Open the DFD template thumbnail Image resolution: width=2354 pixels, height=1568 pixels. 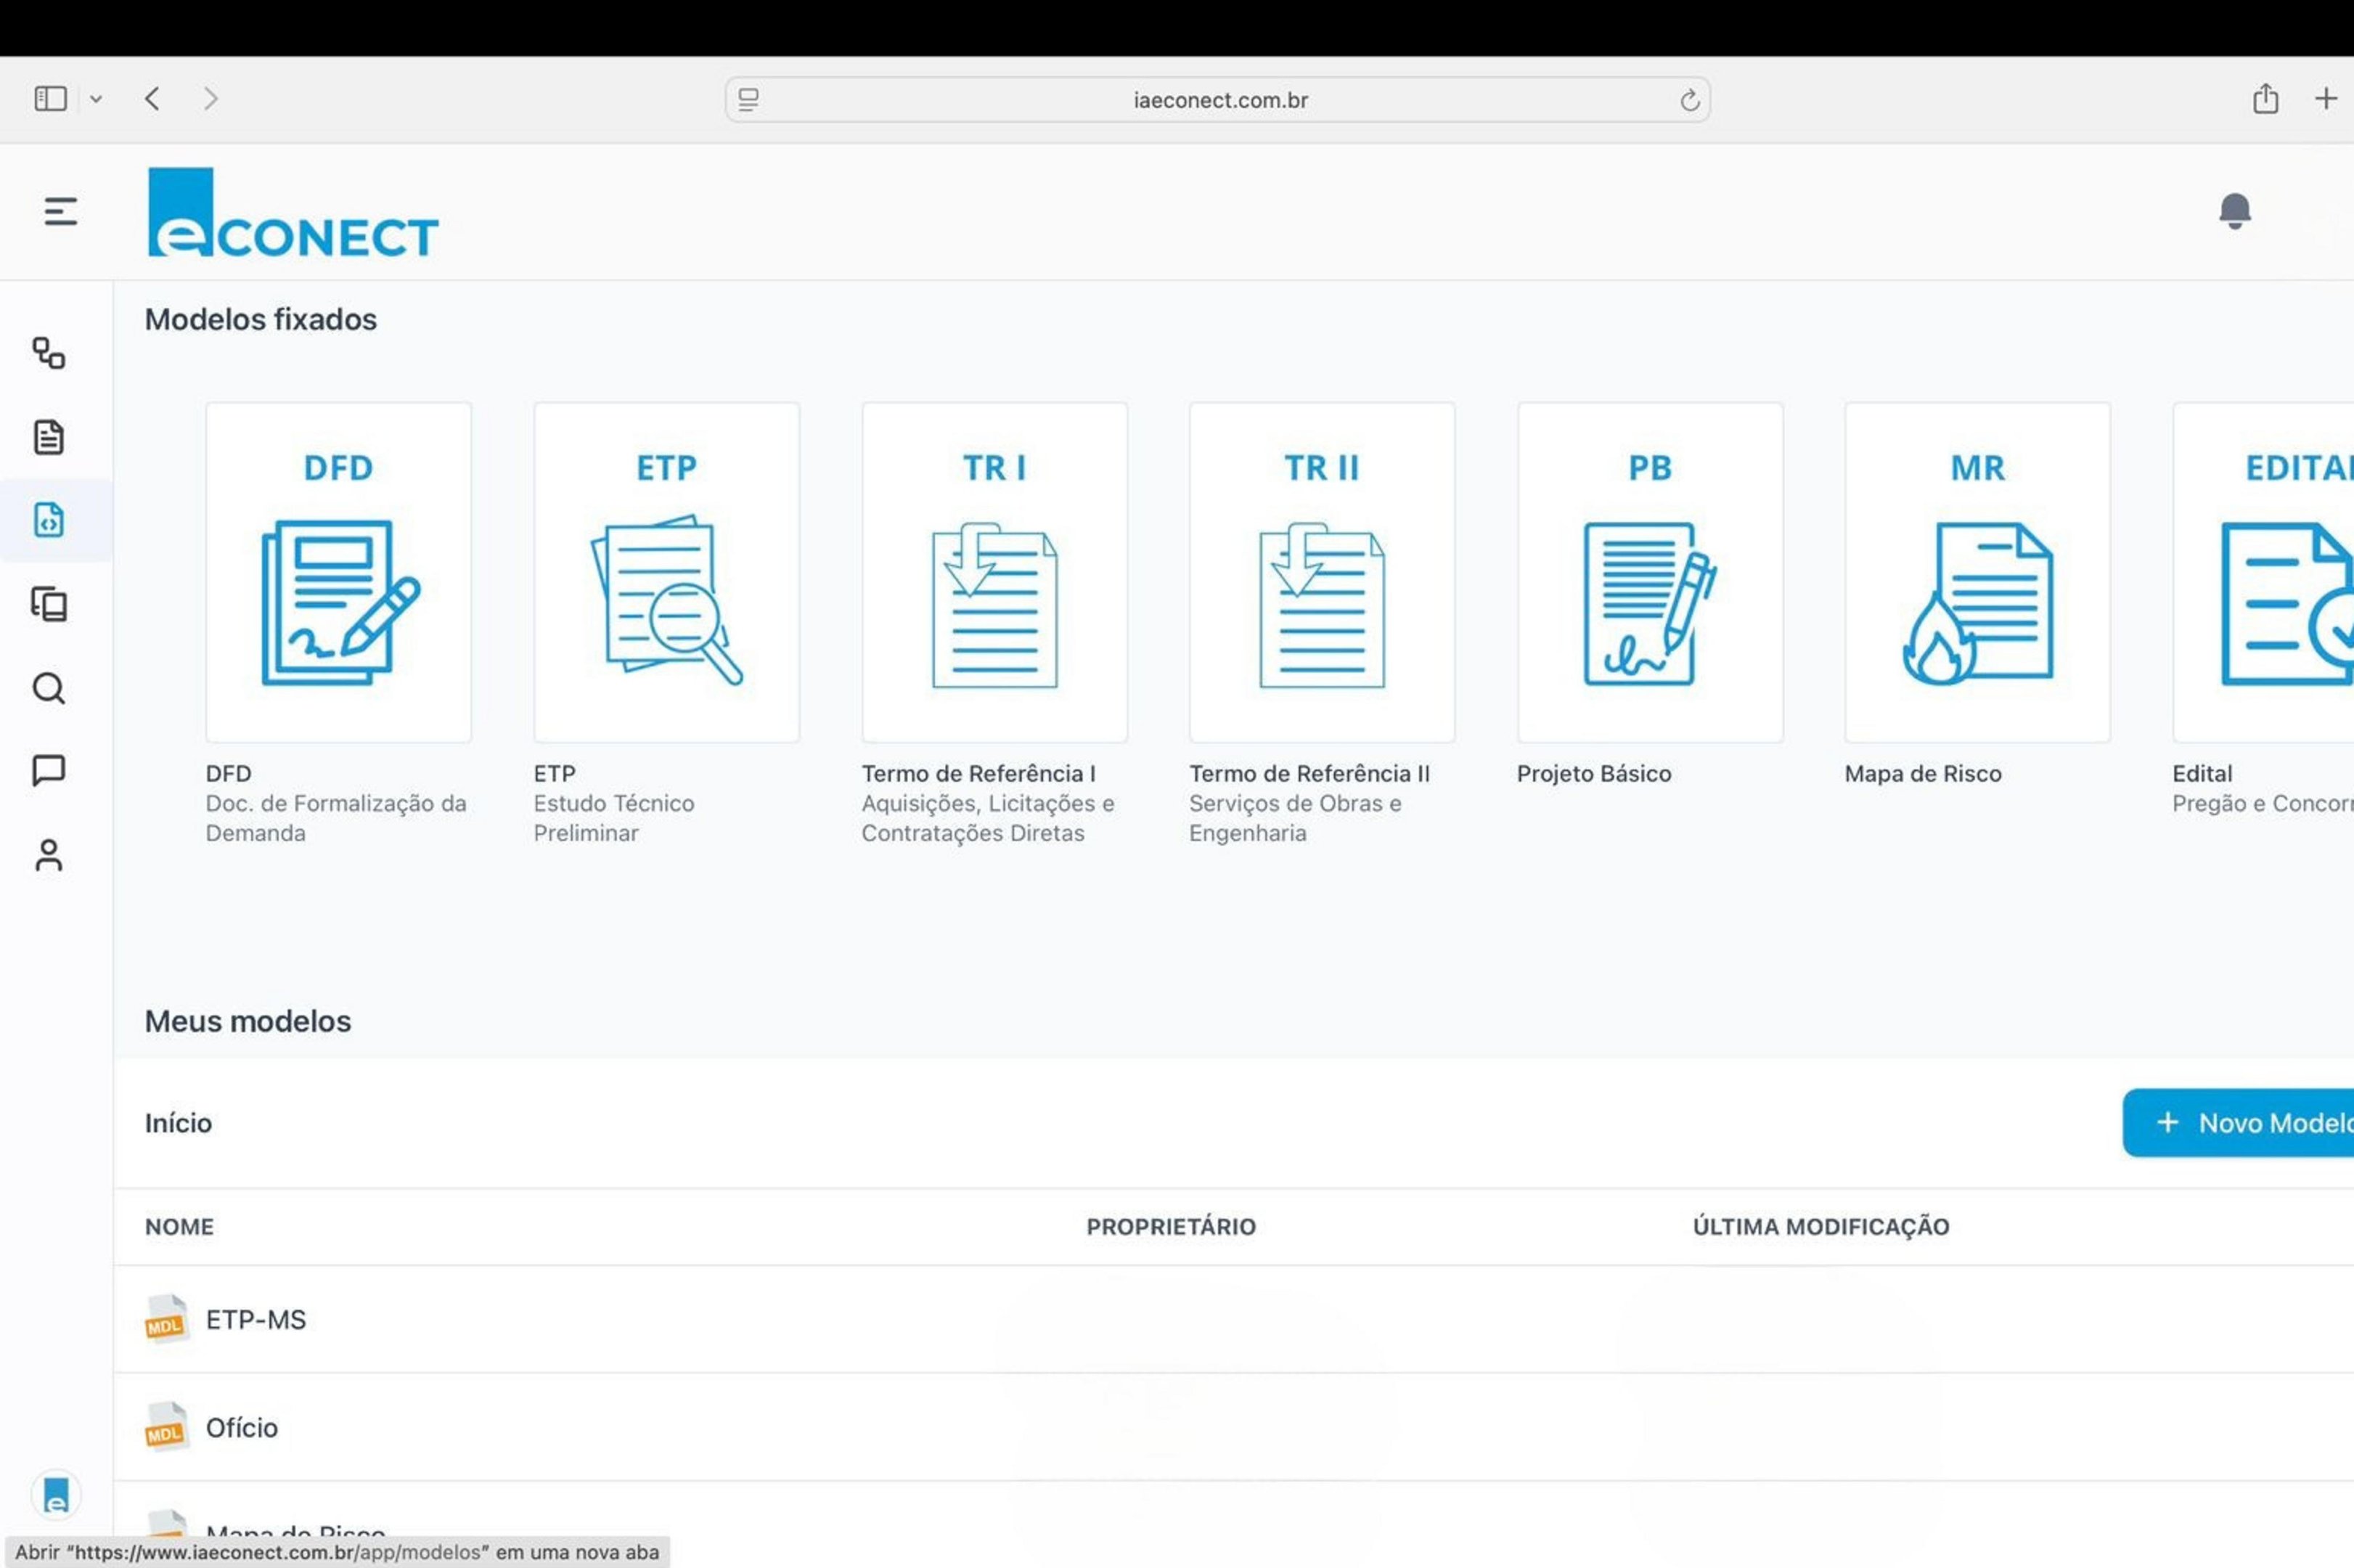tap(338, 573)
